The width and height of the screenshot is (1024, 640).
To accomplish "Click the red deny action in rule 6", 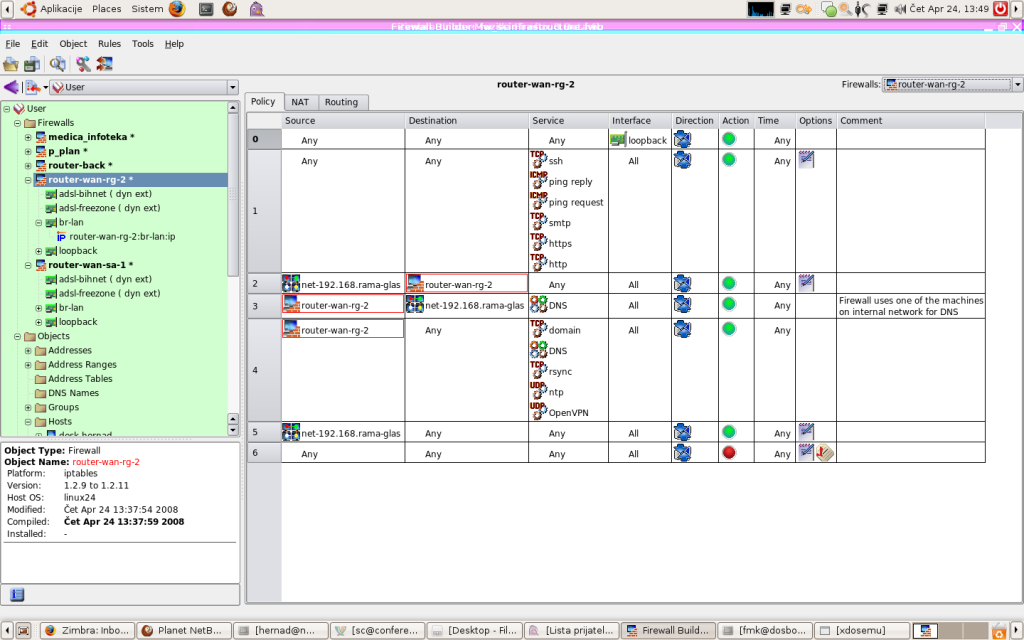I will pos(729,453).
